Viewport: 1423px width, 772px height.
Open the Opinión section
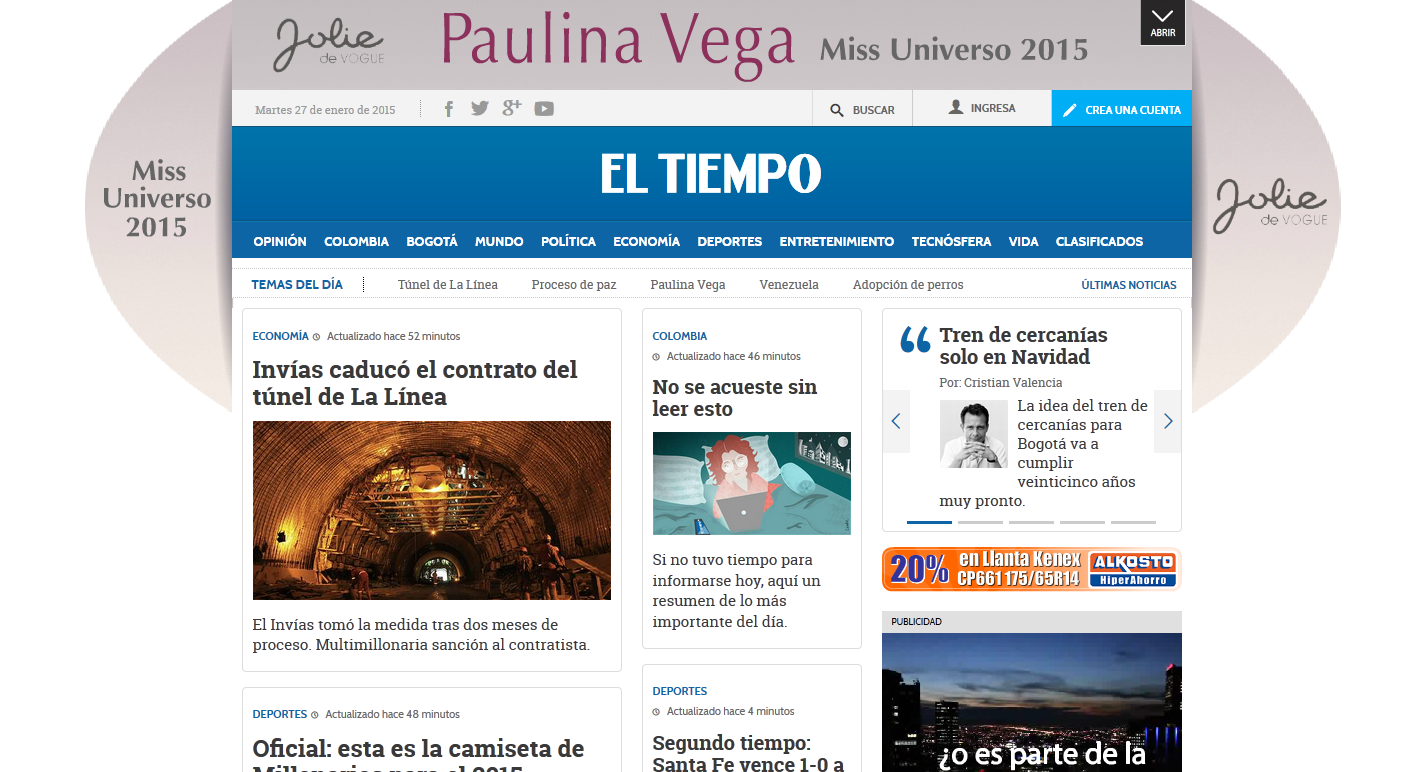click(x=280, y=241)
